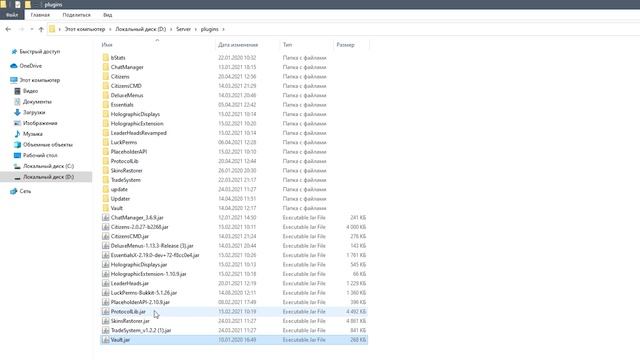Click Этот компьютер in address breadcrumb
This screenshot has width=640, height=360.
pos(84,29)
